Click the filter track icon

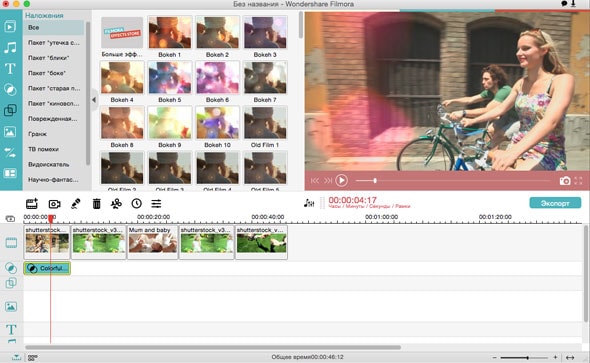coord(11,268)
